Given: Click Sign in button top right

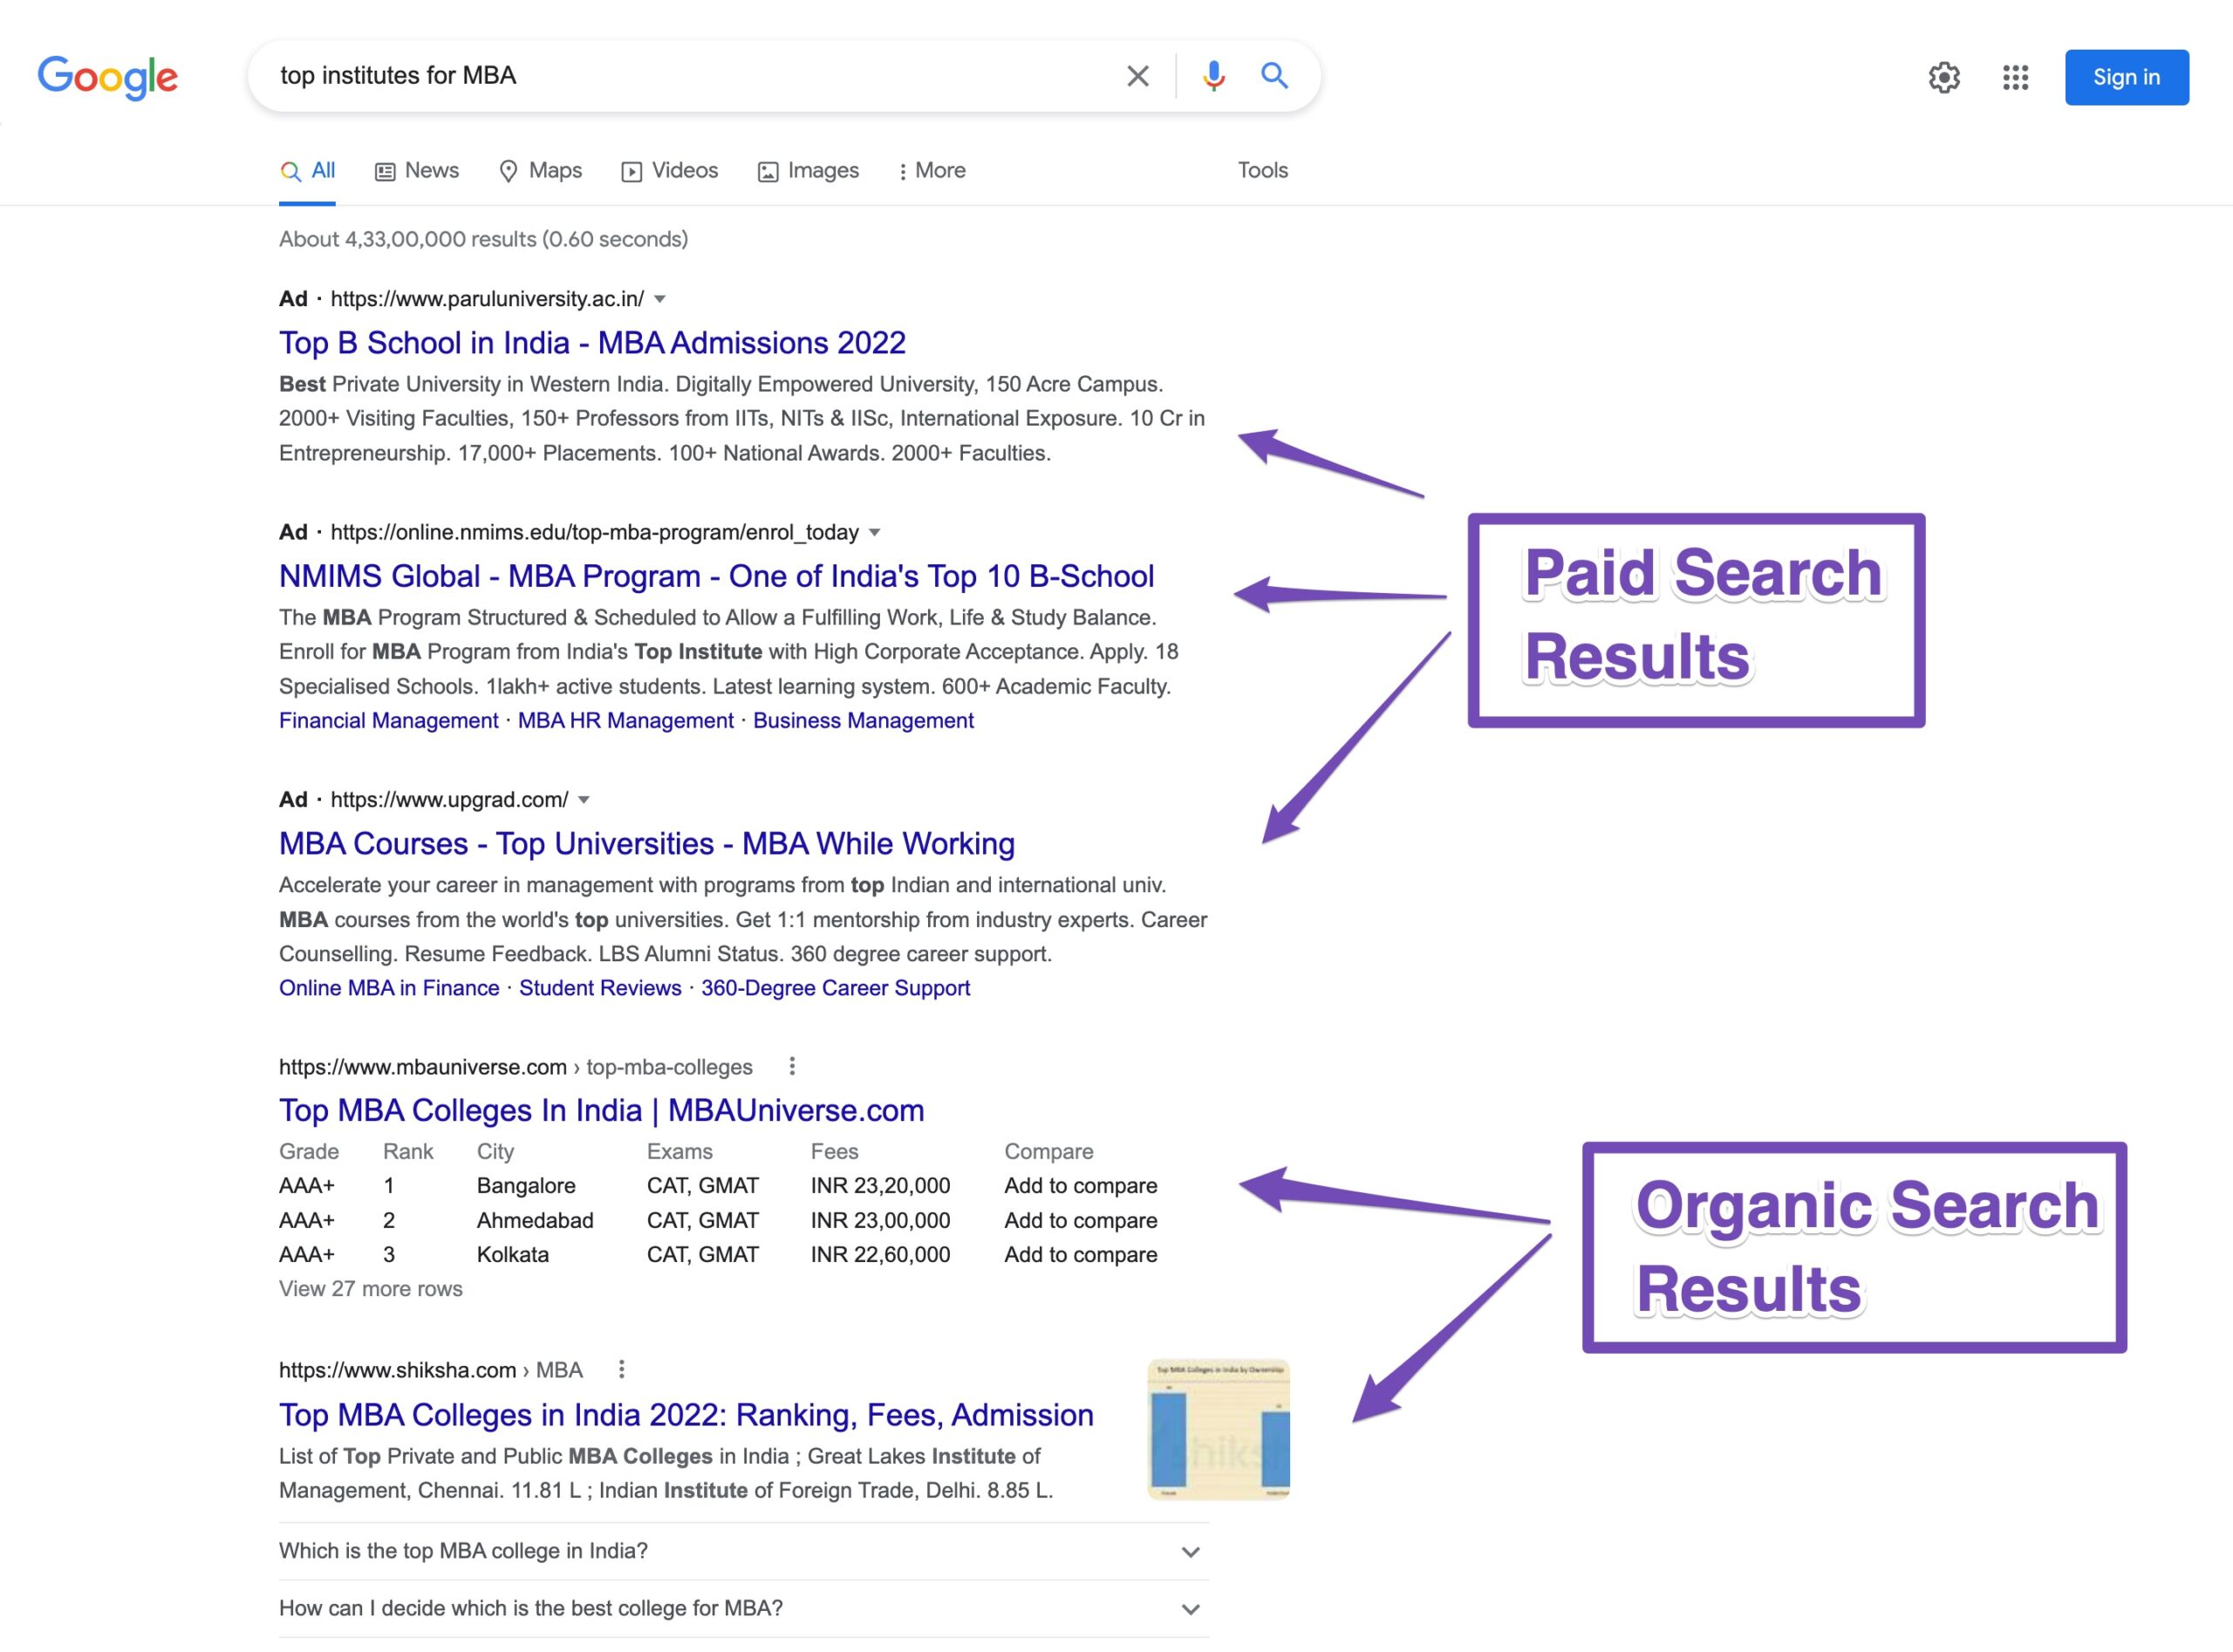Looking at the screenshot, I should 2124,75.
